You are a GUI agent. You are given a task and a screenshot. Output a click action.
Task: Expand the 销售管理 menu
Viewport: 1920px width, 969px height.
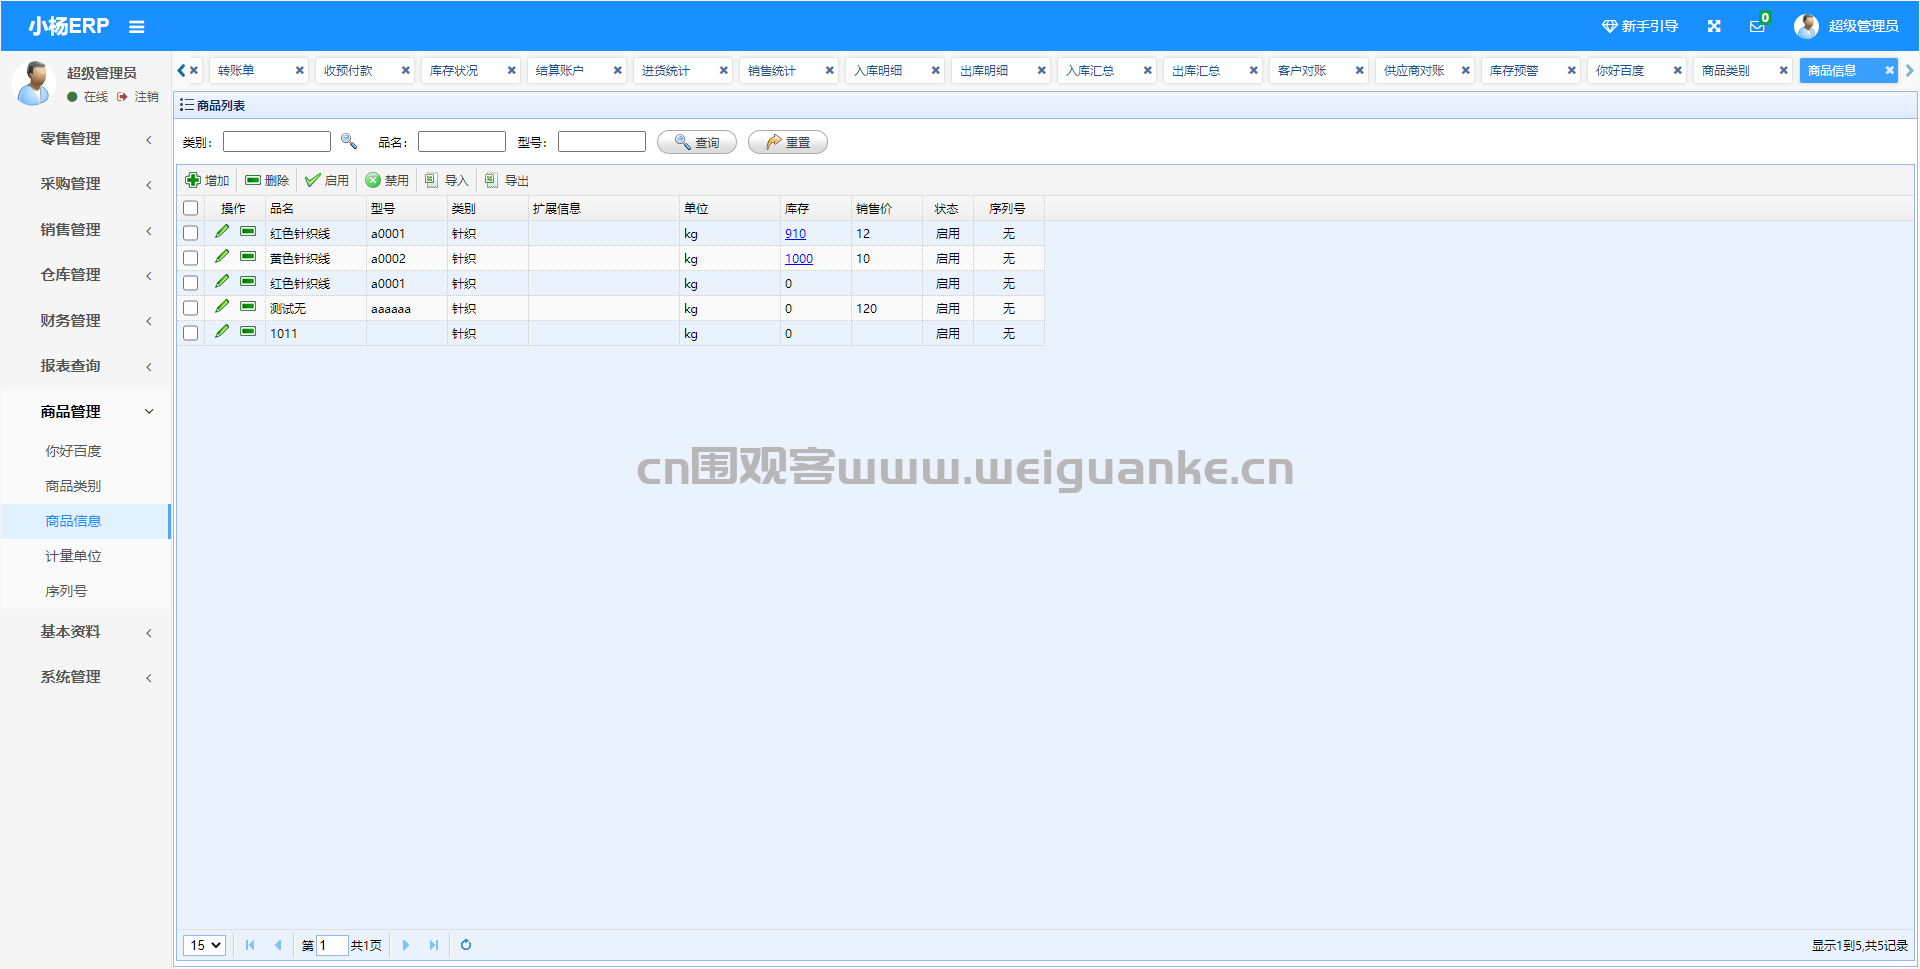pyautogui.click(x=86, y=230)
